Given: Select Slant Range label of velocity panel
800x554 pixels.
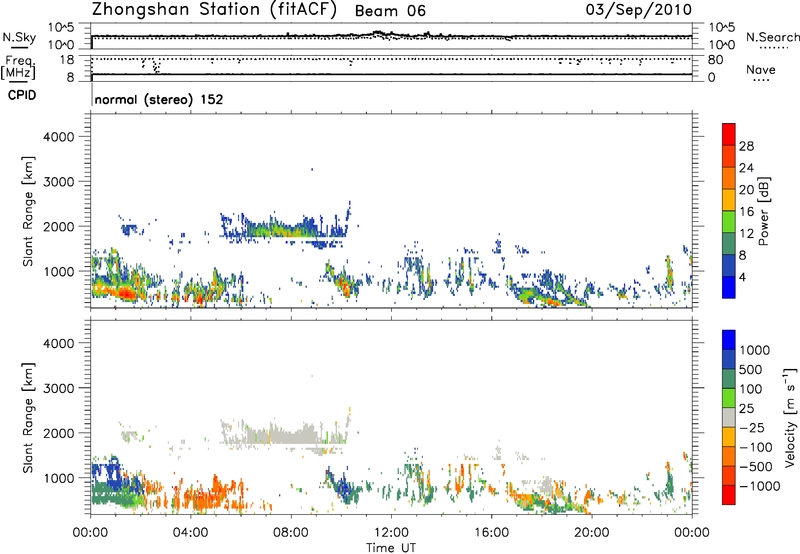Looking at the screenshot, I should point(28,418).
